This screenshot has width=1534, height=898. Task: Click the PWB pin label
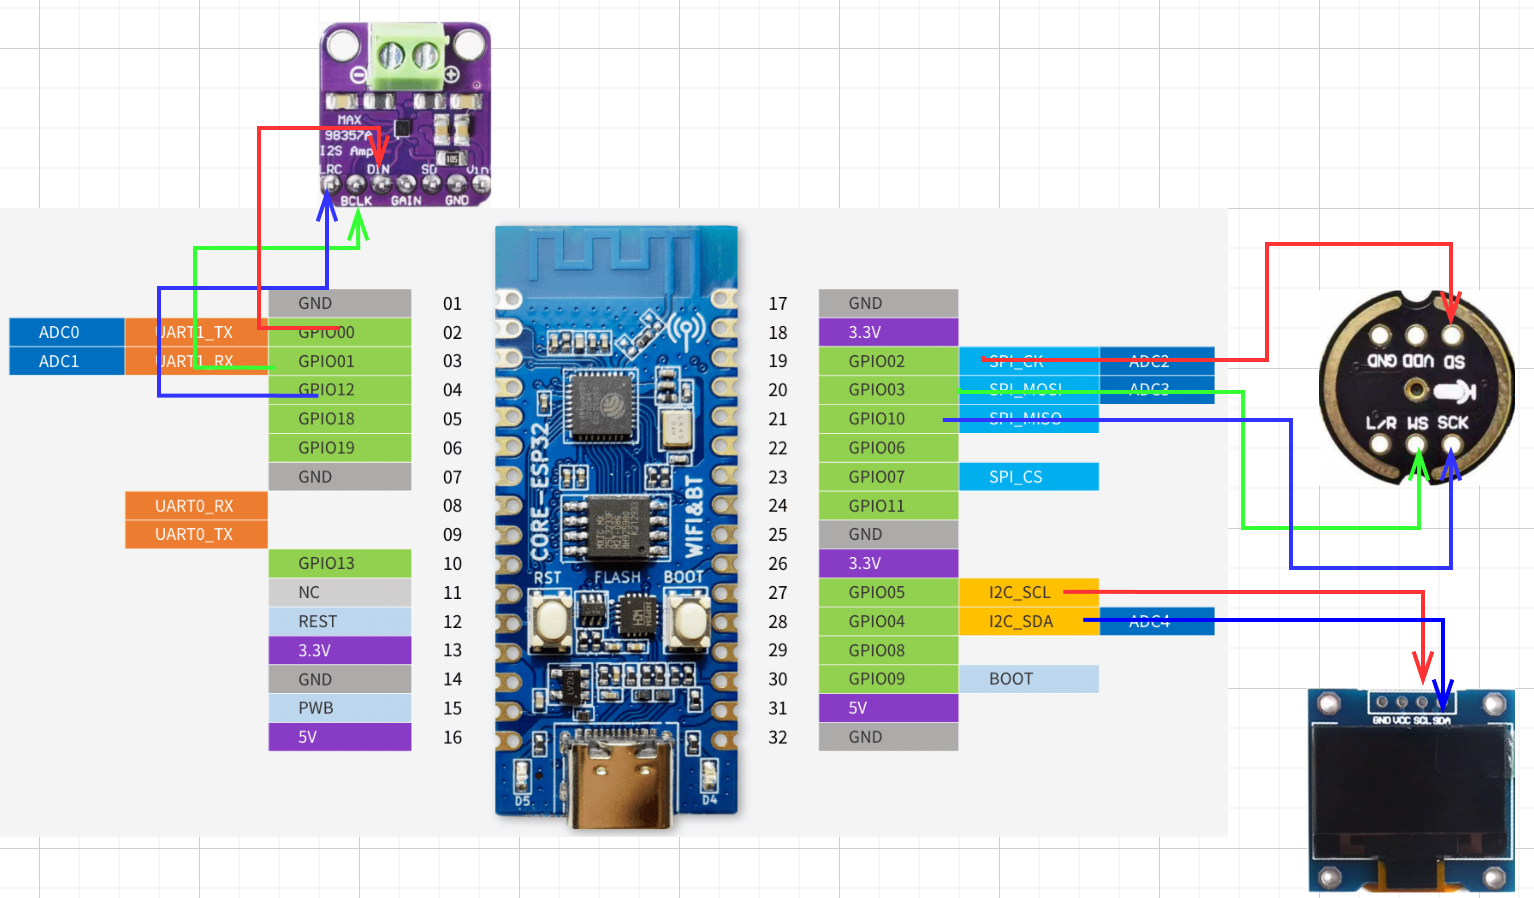(340, 708)
